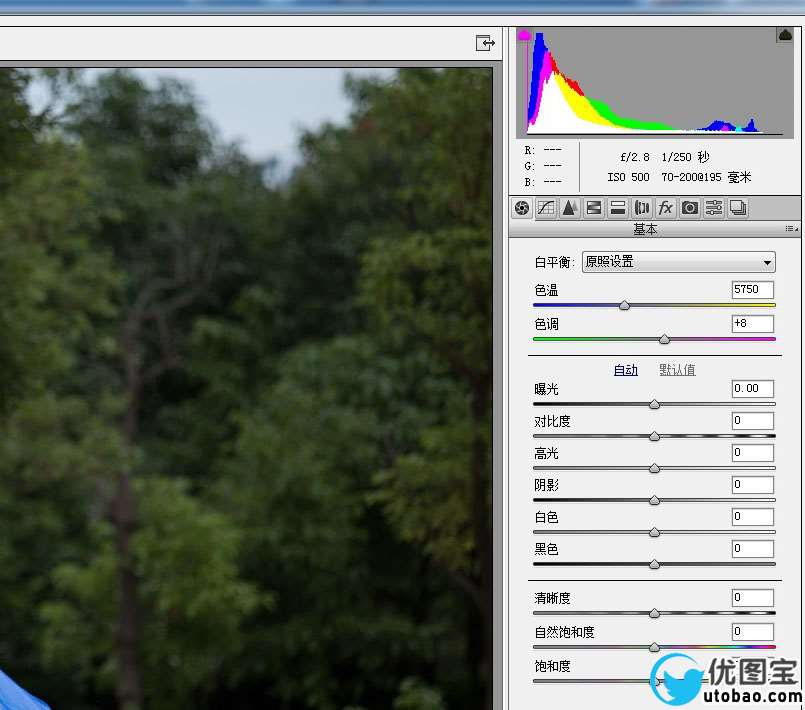Click the 曝光 value field
805x710 pixels.
[x=753, y=389]
